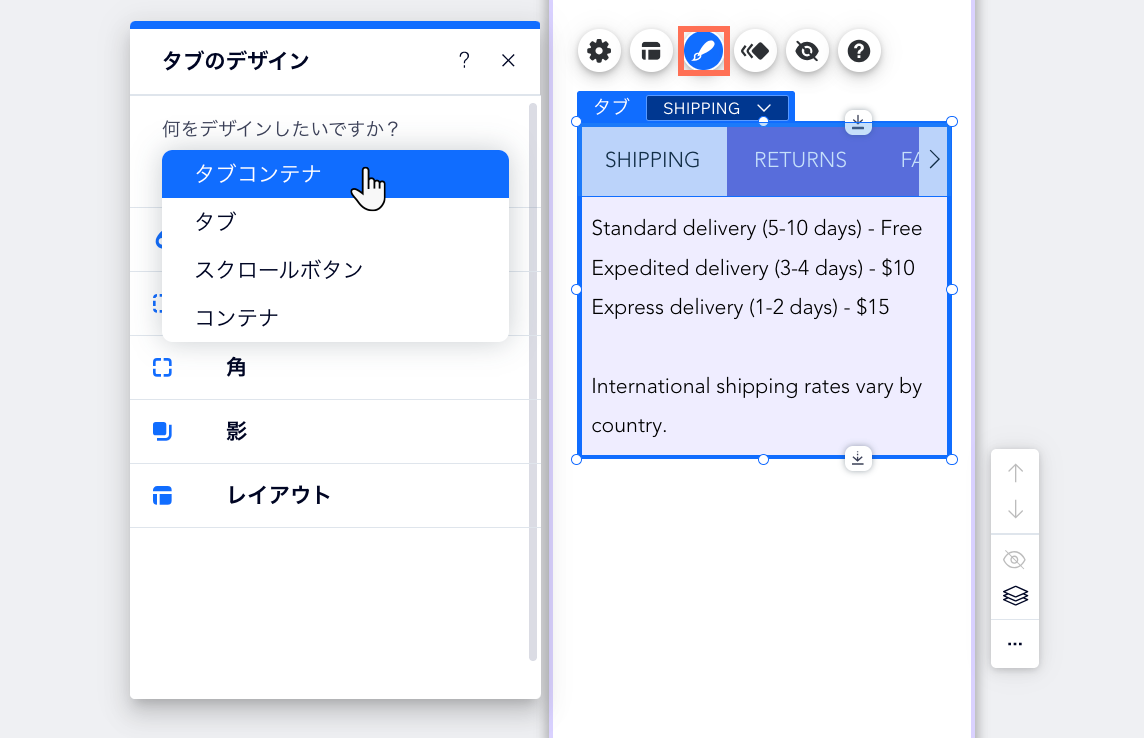Open the layers icon in right sidebar
Screen dimensions: 1144x738
[x=1015, y=595]
